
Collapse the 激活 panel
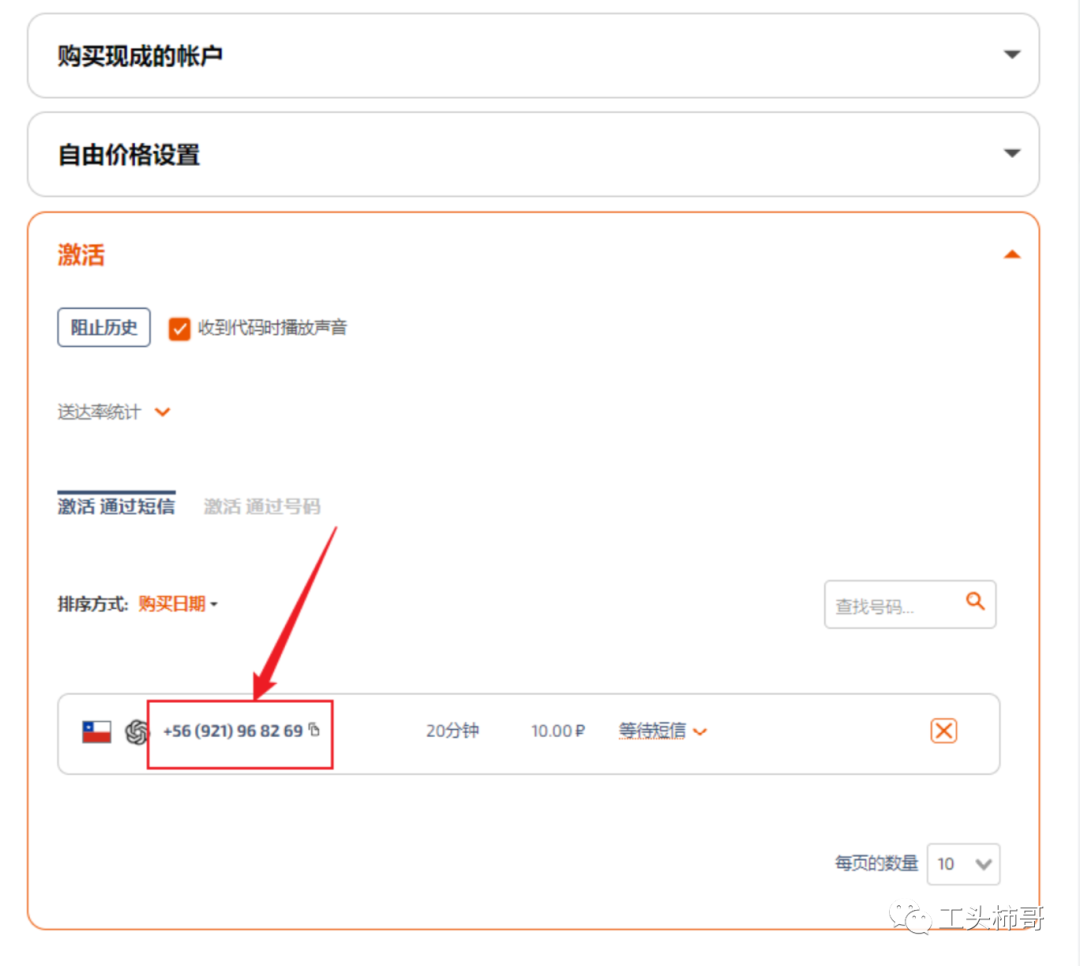pos(1012,255)
